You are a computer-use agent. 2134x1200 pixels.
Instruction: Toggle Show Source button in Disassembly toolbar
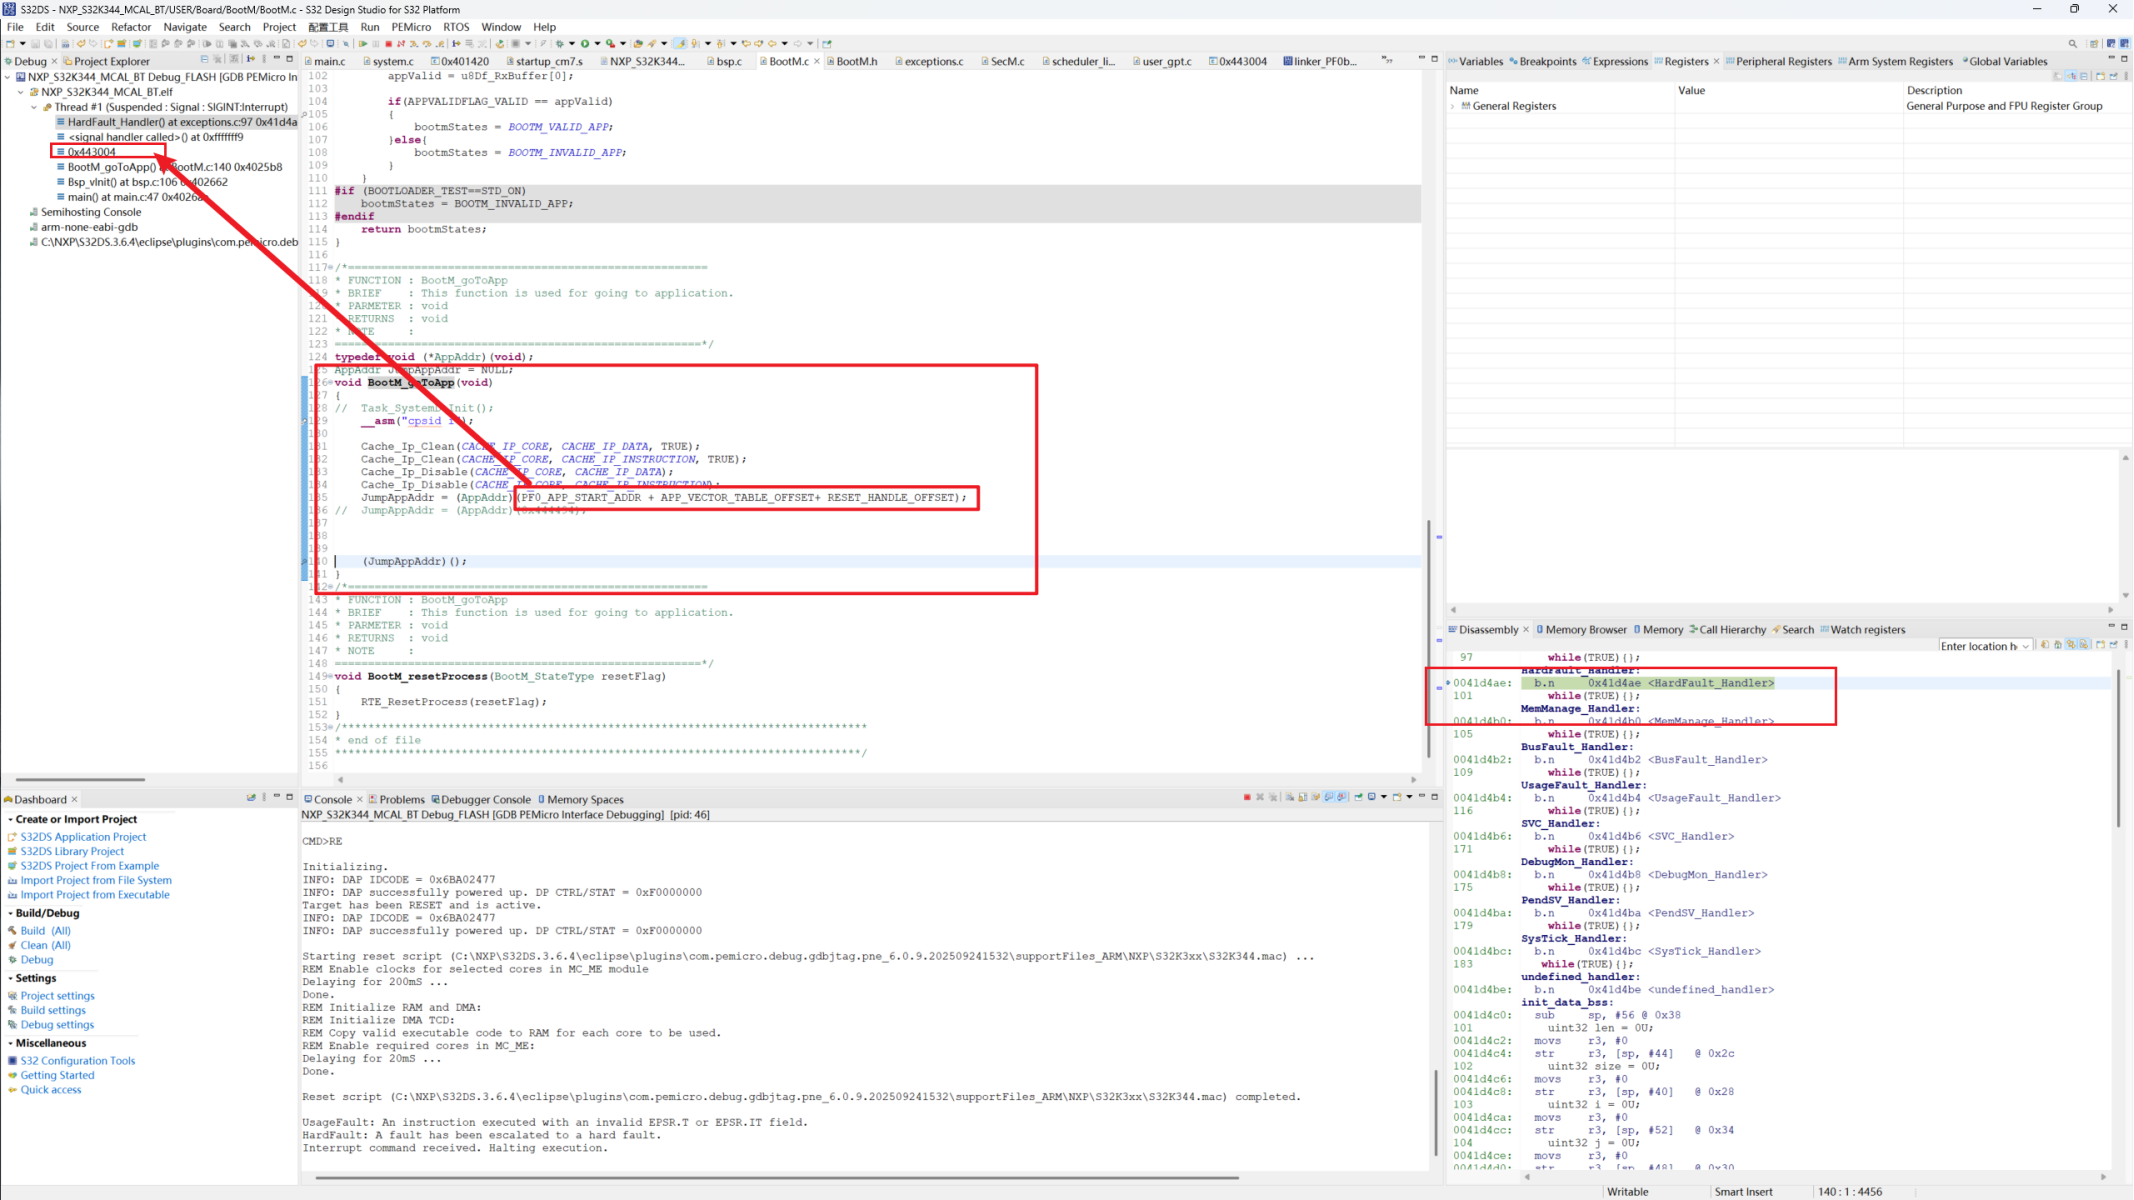(2084, 645)
